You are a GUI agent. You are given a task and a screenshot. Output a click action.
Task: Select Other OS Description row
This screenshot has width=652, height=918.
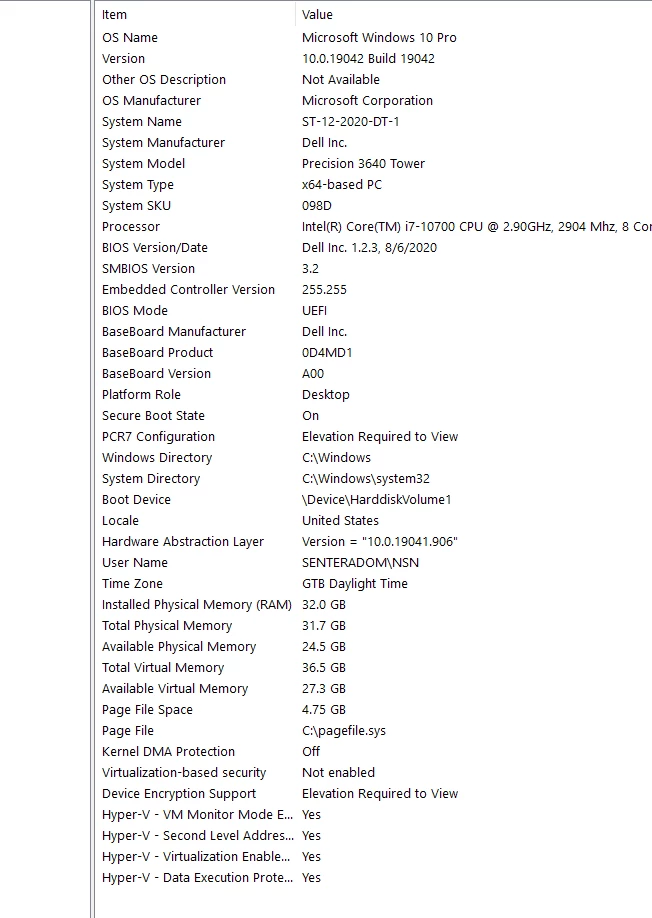(164, 80)
